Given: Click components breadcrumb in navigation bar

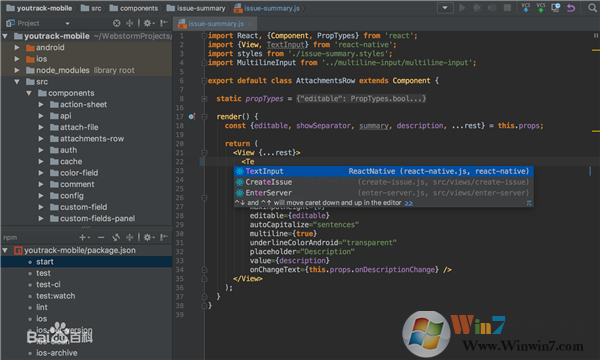Looking at the screenshot, I should point(134,8).
